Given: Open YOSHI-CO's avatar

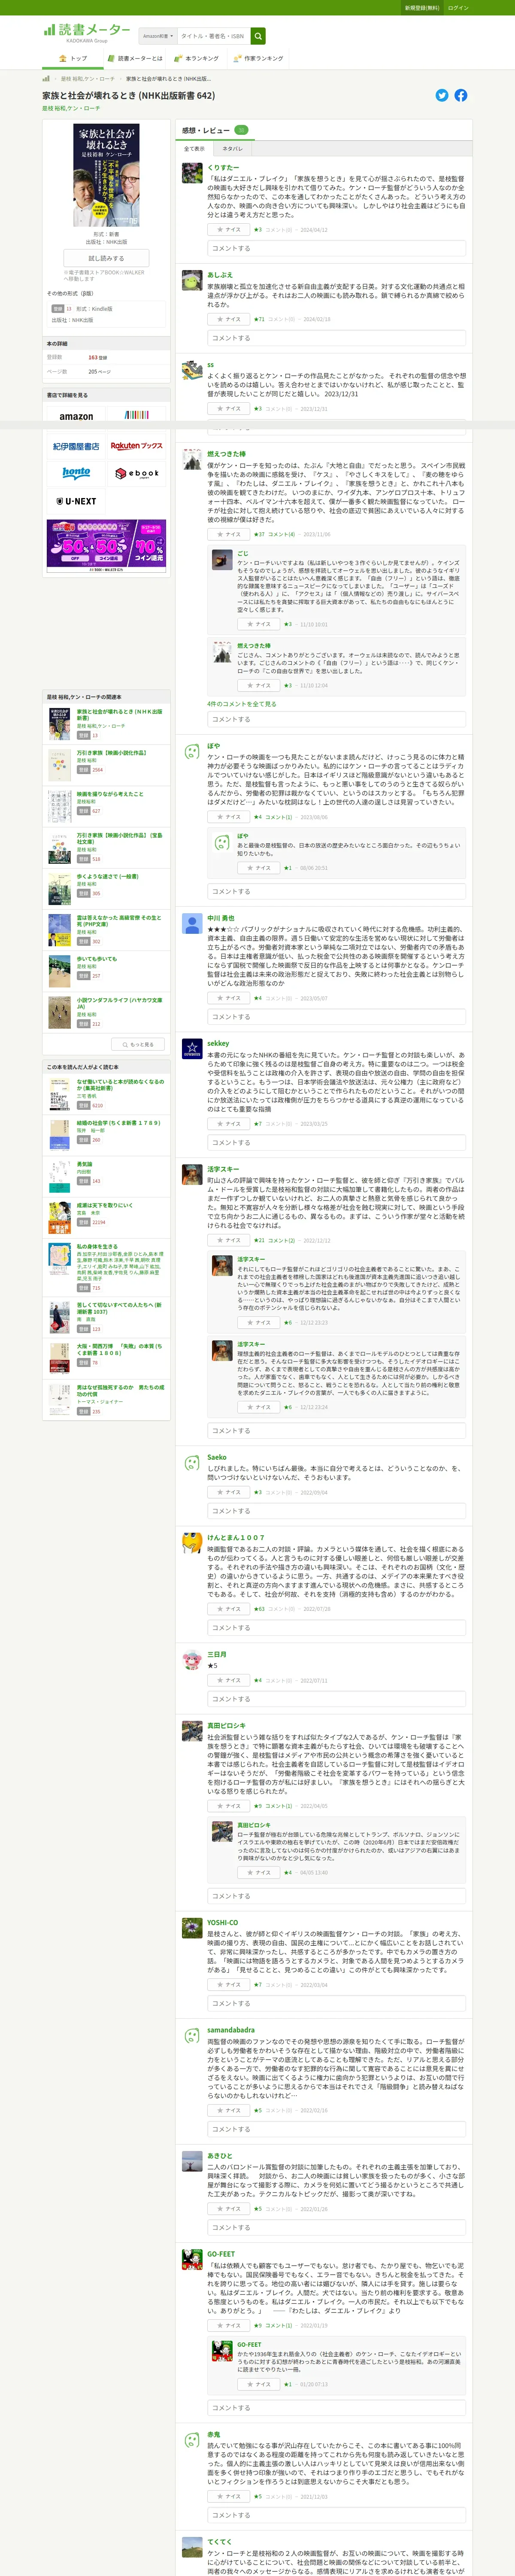Looking at the screenshot, I should pos(192,1928).
